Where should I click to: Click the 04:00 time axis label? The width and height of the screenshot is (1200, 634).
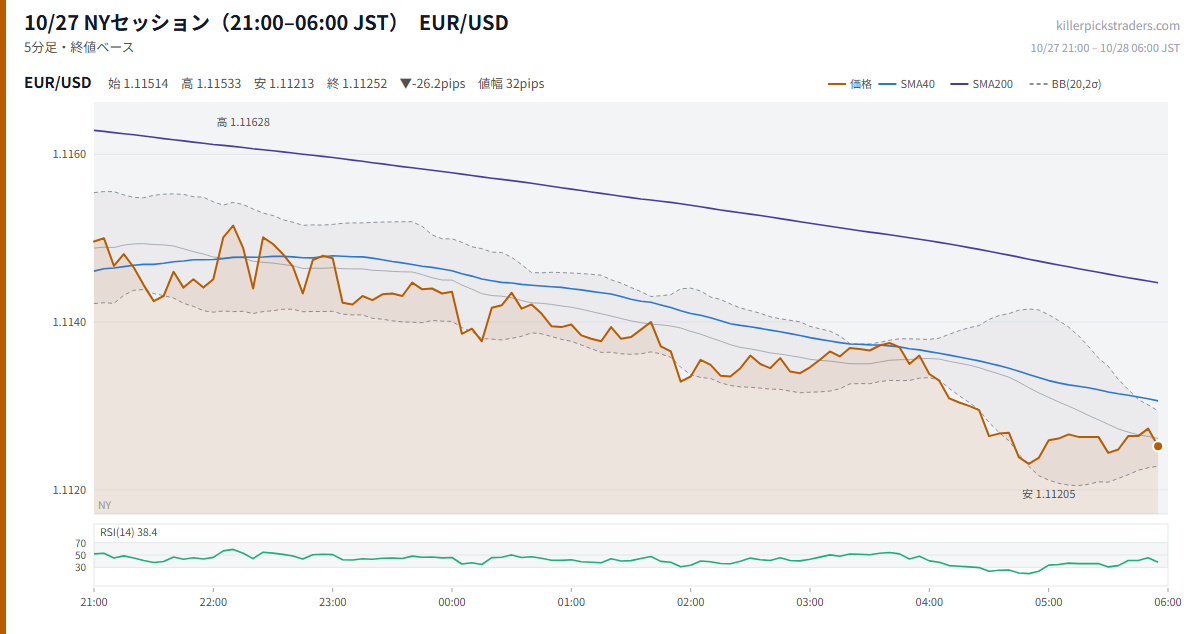point(929,602)
